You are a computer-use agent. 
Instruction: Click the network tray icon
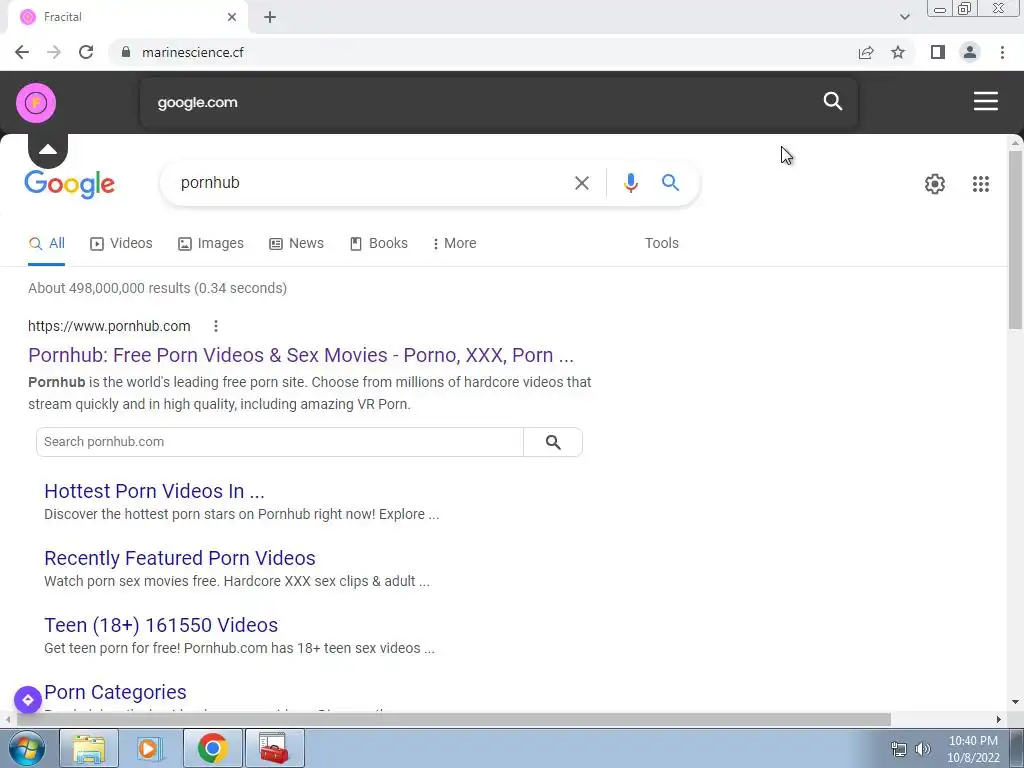[899, 749]
